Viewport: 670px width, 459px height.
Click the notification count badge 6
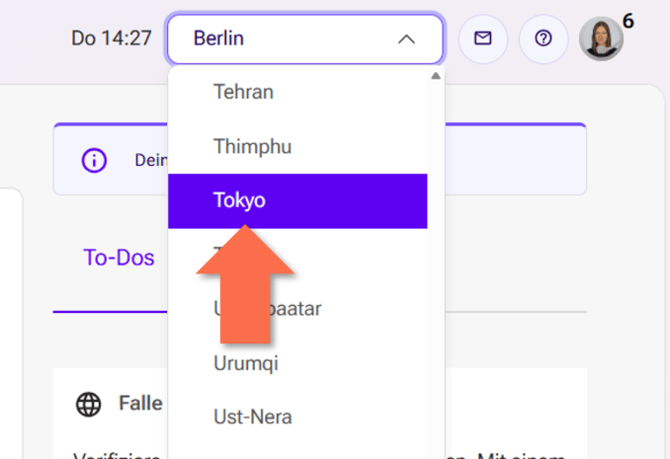628,20
